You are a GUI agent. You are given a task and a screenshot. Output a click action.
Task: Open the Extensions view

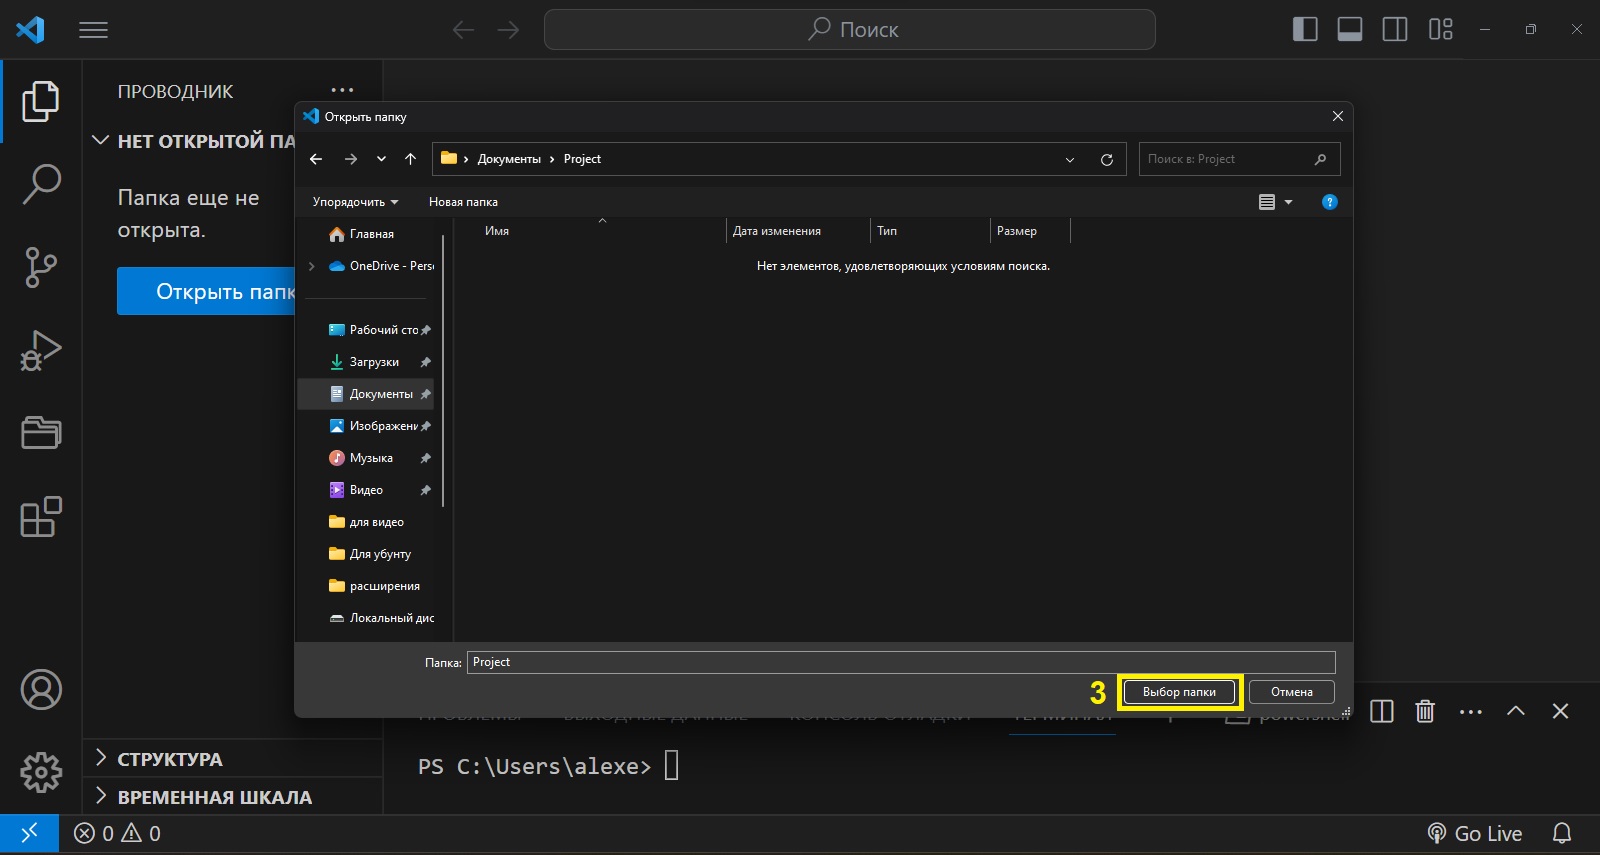pos(41,517)
